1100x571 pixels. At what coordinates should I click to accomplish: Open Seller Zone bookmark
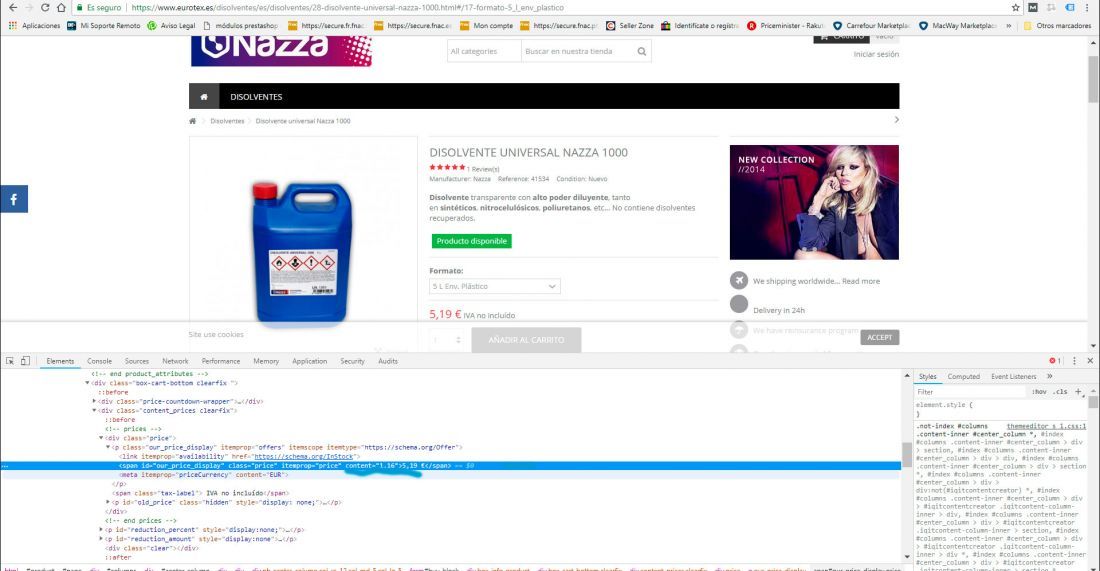[x=629, y=25]
